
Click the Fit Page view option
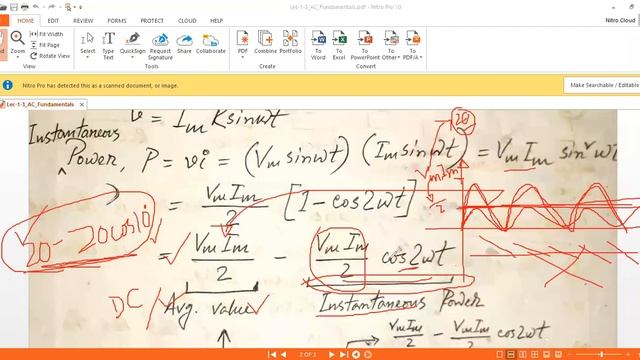pos(45,45)
